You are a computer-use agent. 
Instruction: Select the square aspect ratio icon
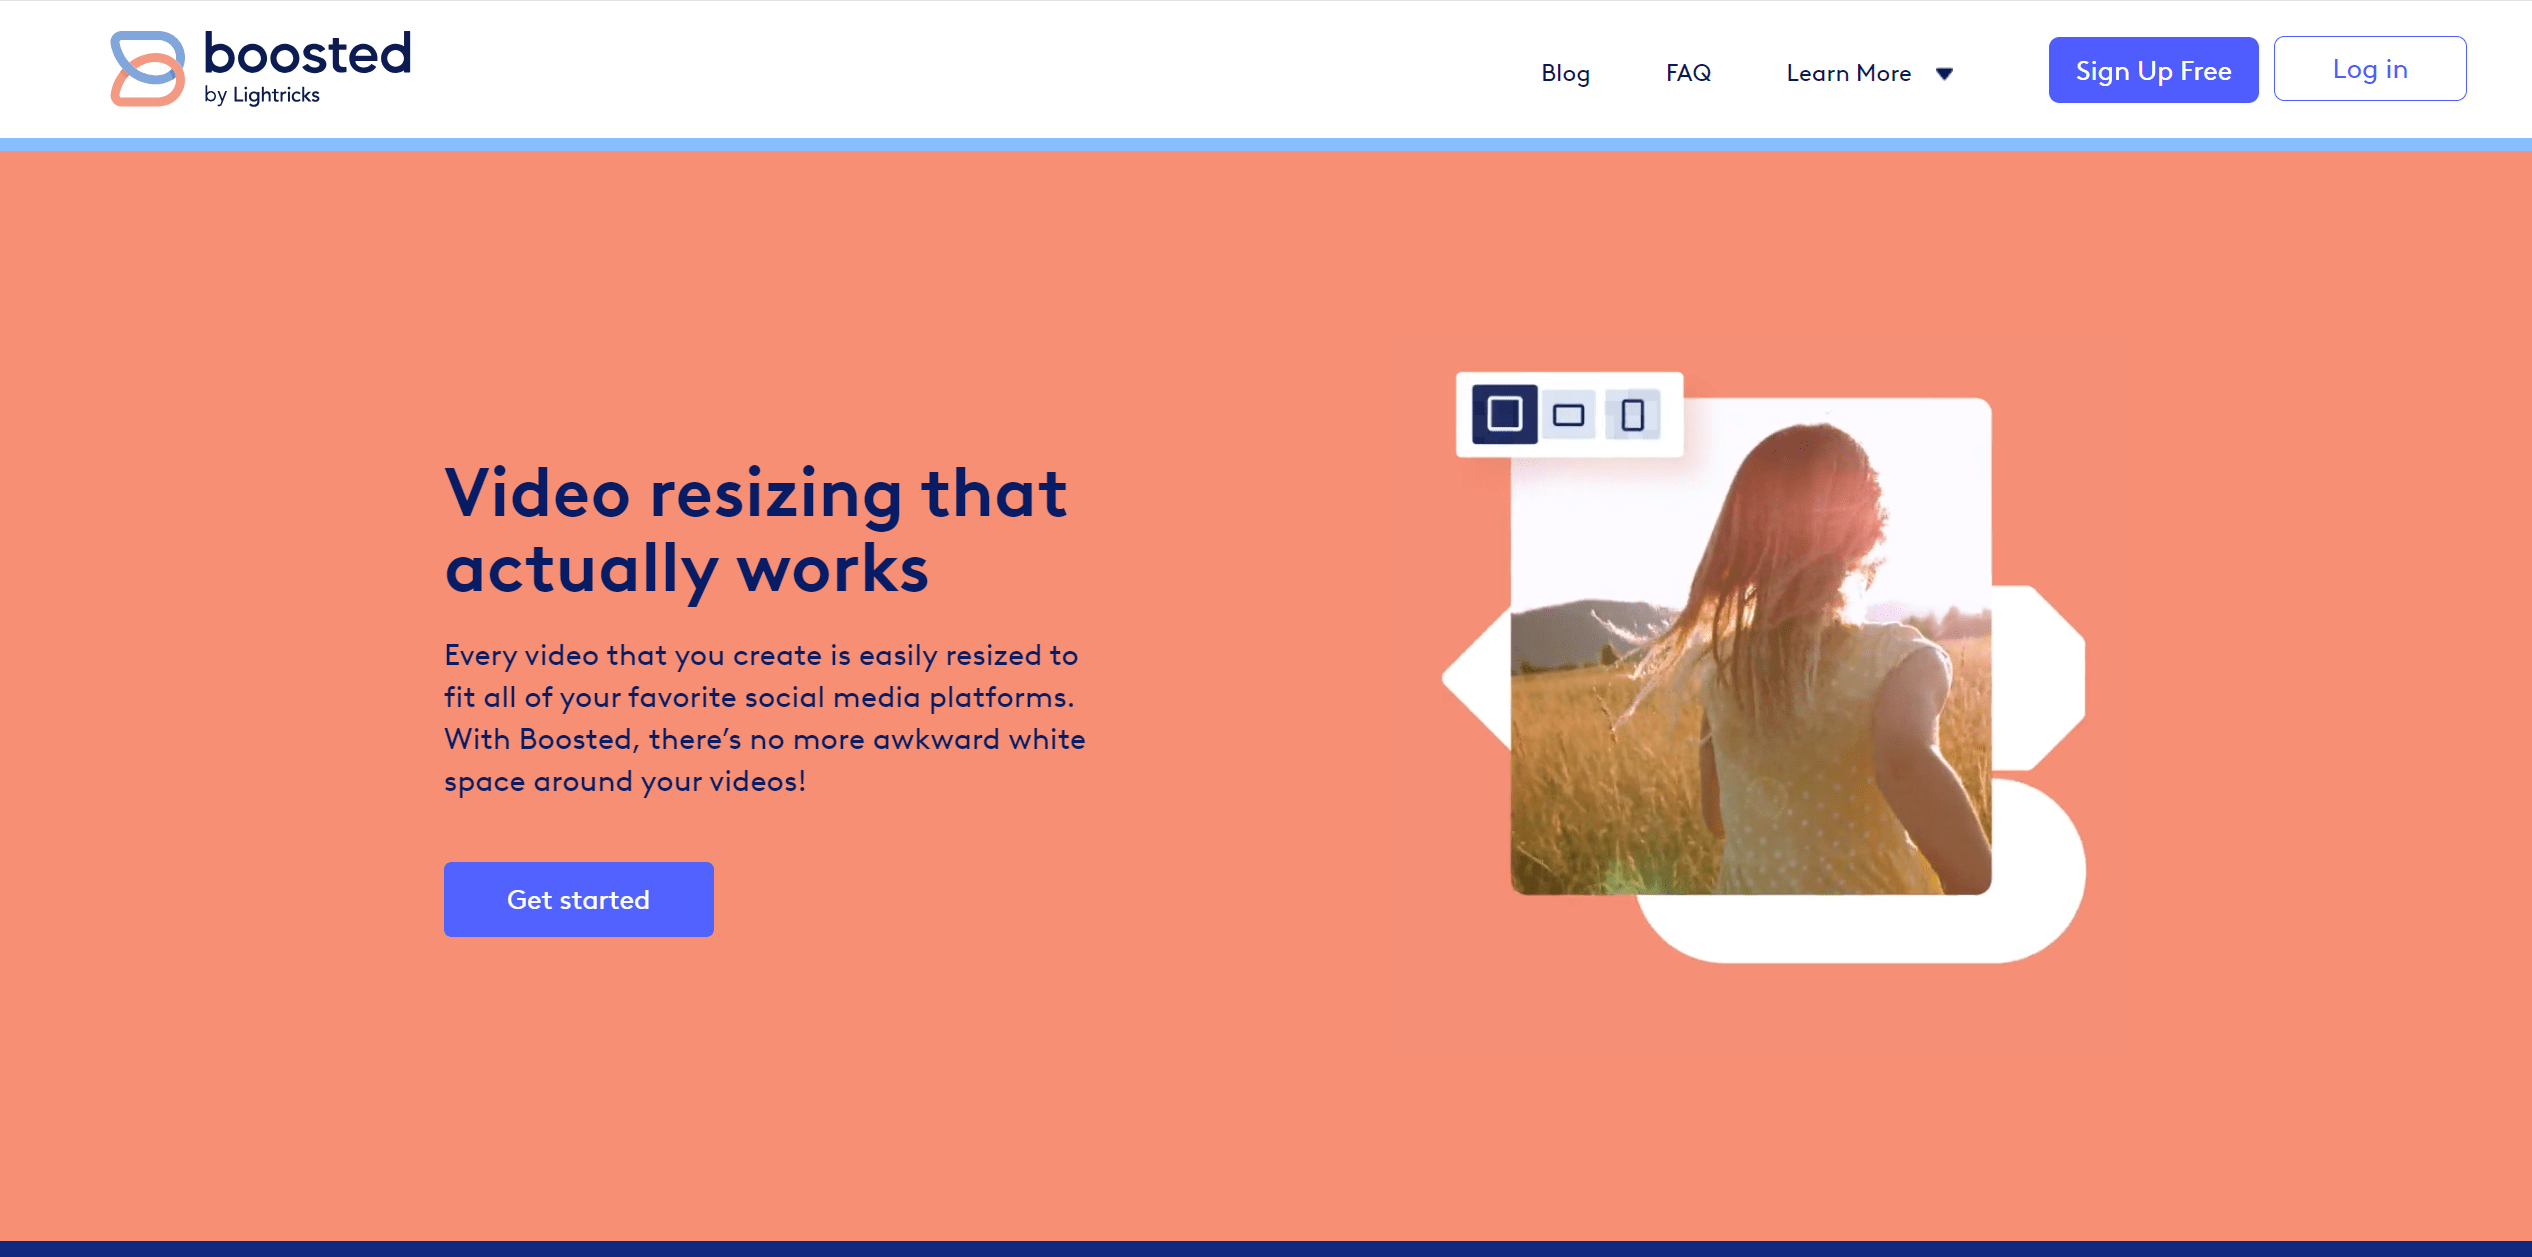pos(1504,414)
